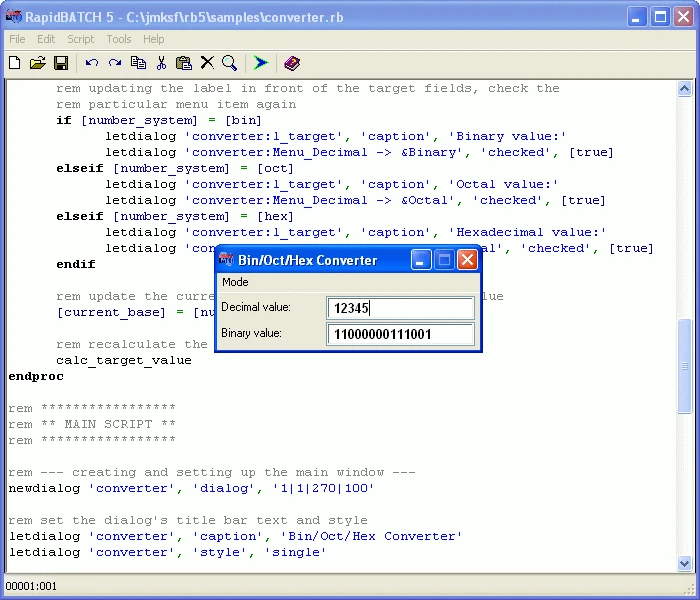The width and height of the screenshot is (700, 600).
Task: Click the Converter dialog title bar icon
Action: pyautogui.click(x=226, y=260)
